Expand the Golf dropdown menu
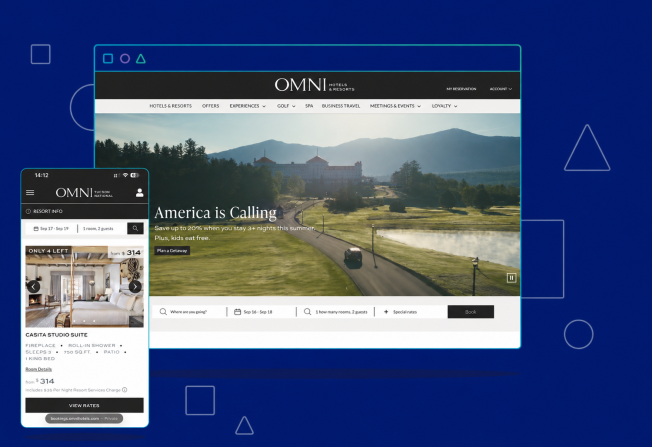Viewport: 652px width, 447px height. (286, 106)
